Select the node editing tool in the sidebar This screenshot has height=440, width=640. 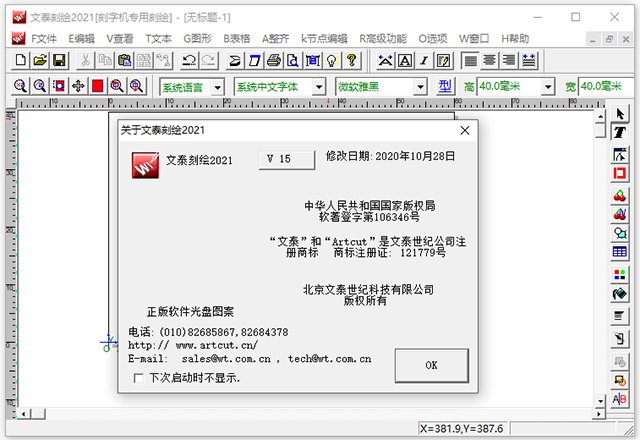pos(620,155)
